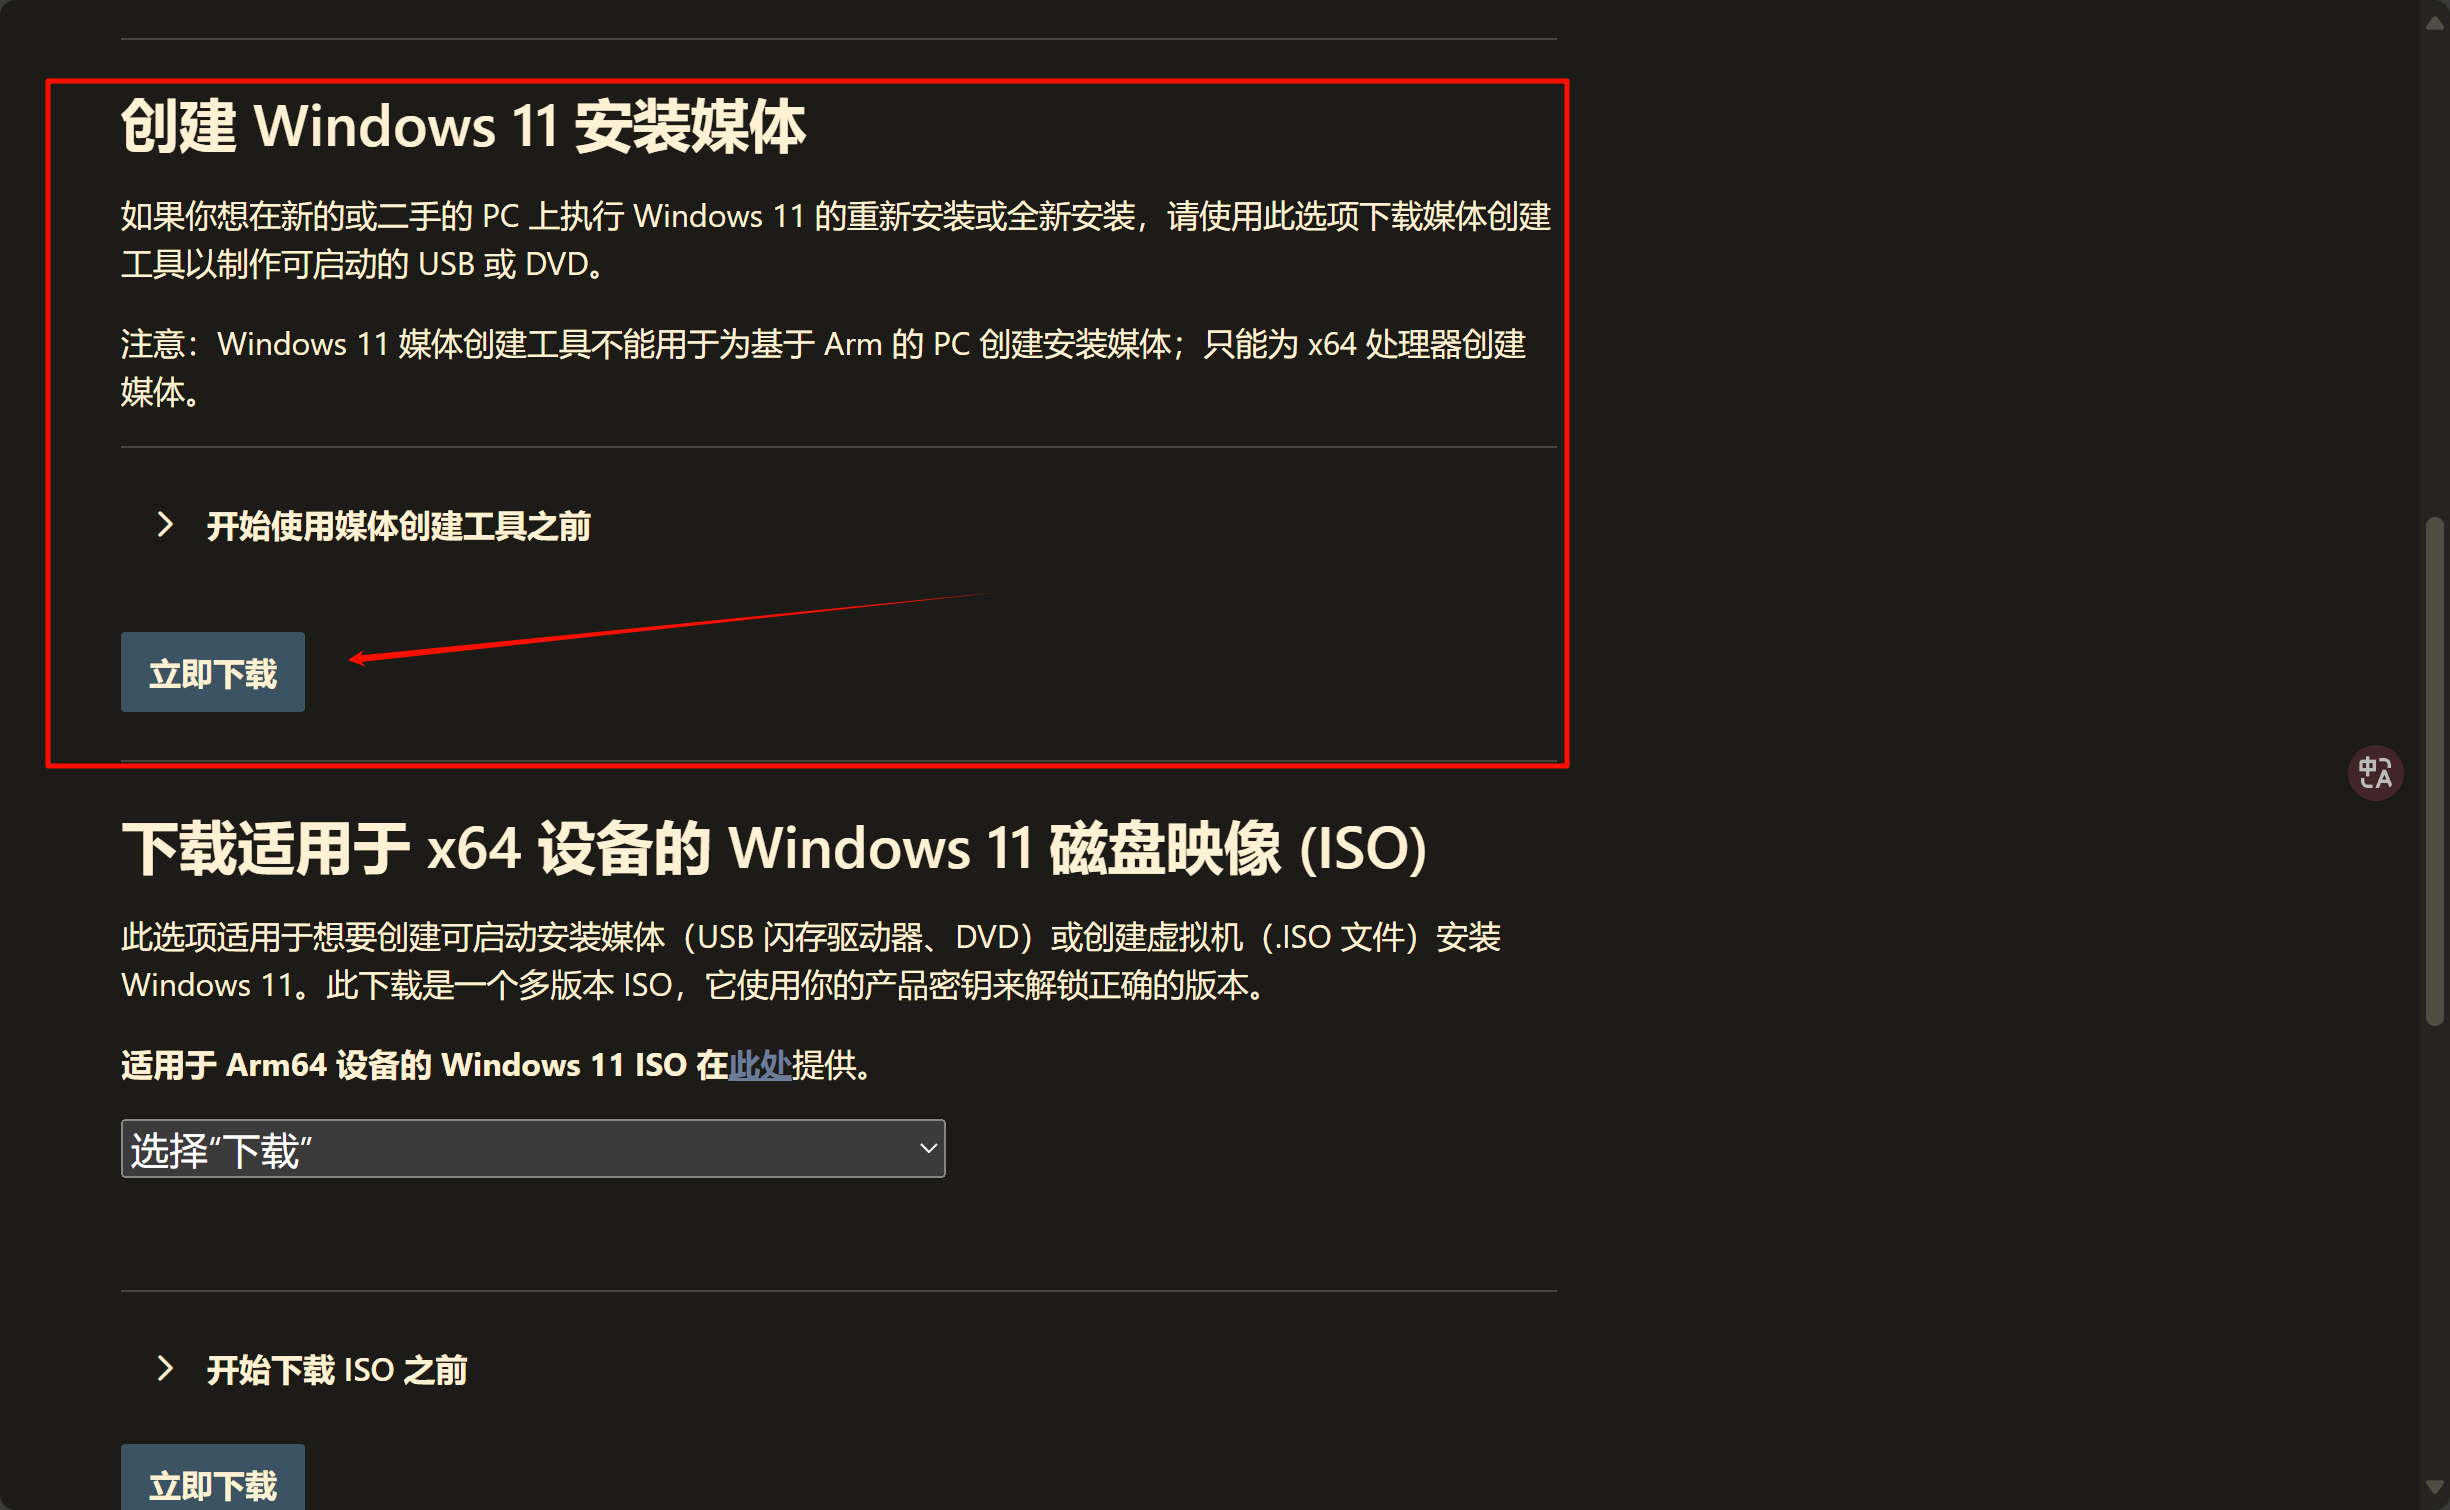This screenshot has height=1510, width=2450.
Task: Click chevron beside 开始下载 ISO 之前
Action: [x=165, y=1369]
